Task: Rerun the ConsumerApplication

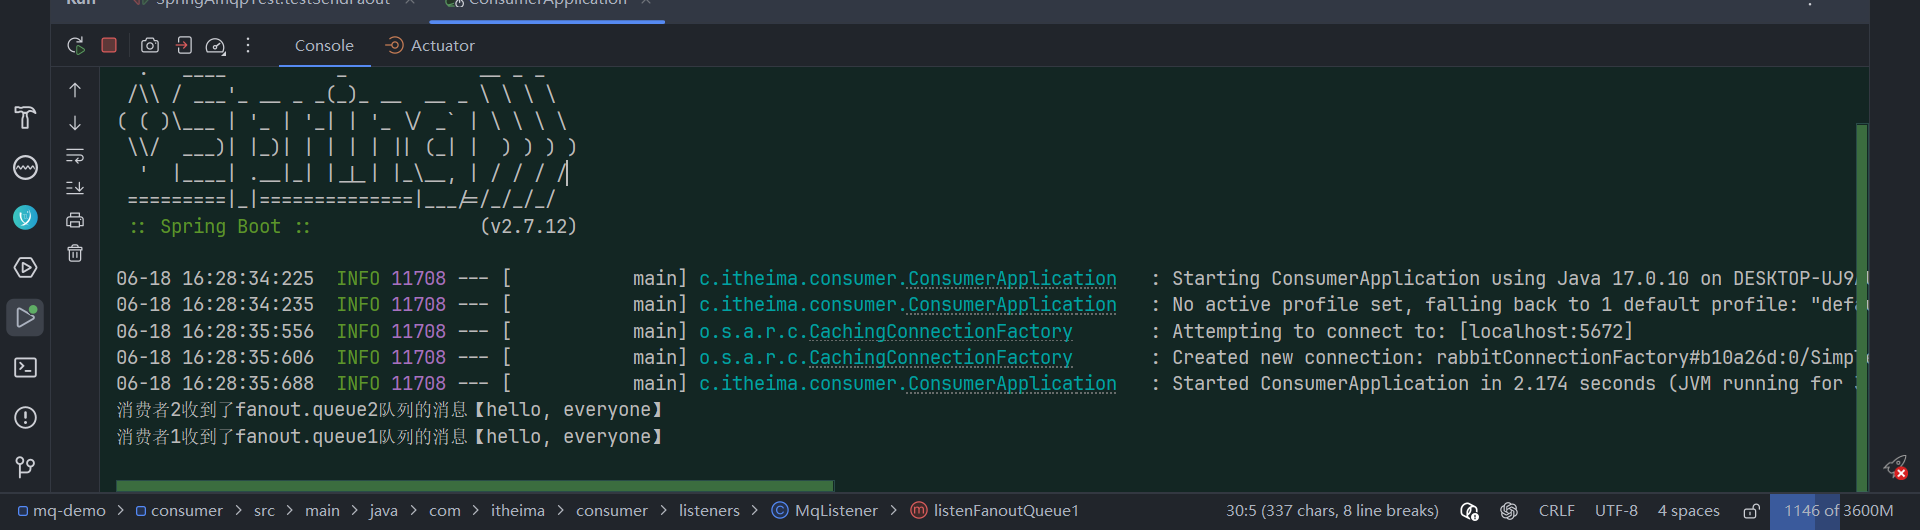Action: [75, 46]
